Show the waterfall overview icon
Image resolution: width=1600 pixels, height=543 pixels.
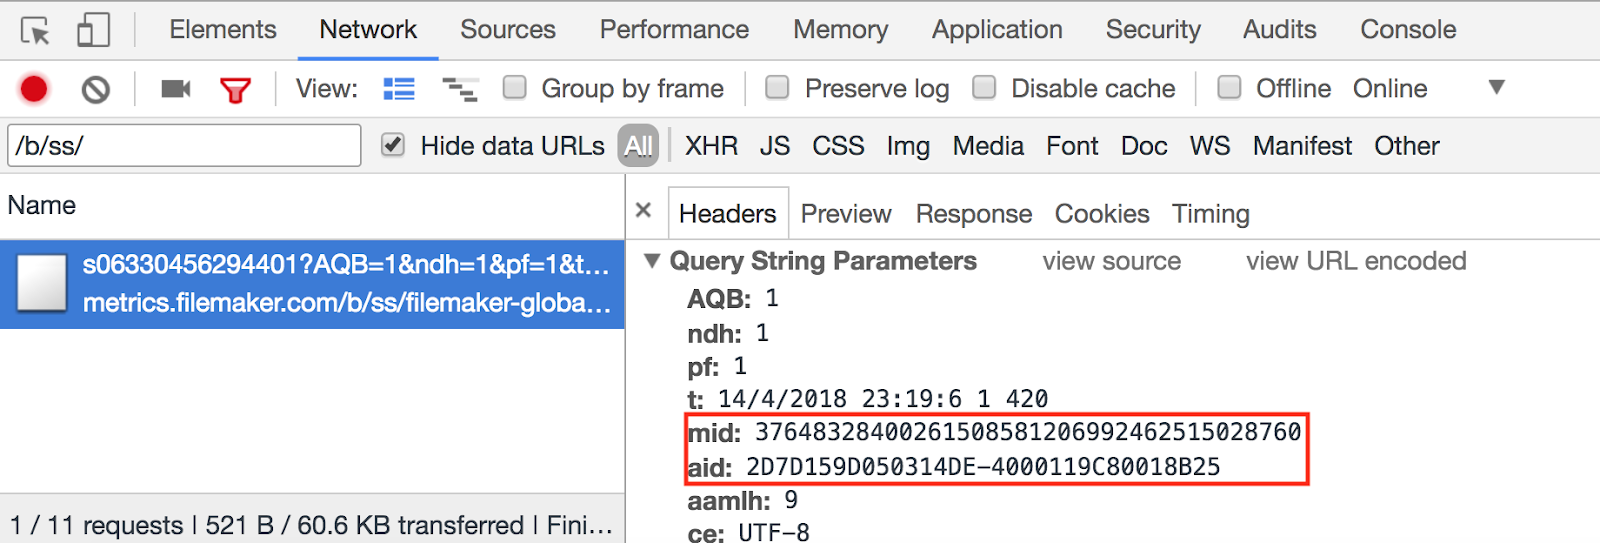pos(460,89)
